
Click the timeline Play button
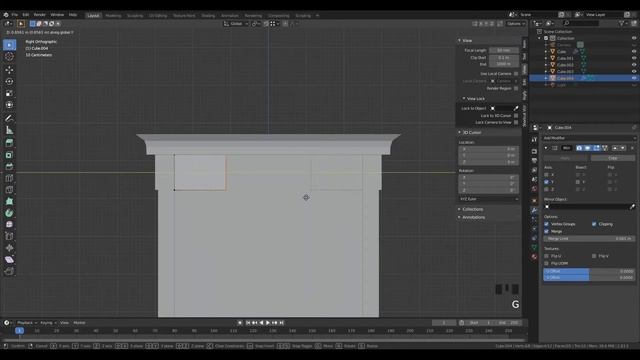[x=268, y=323]
